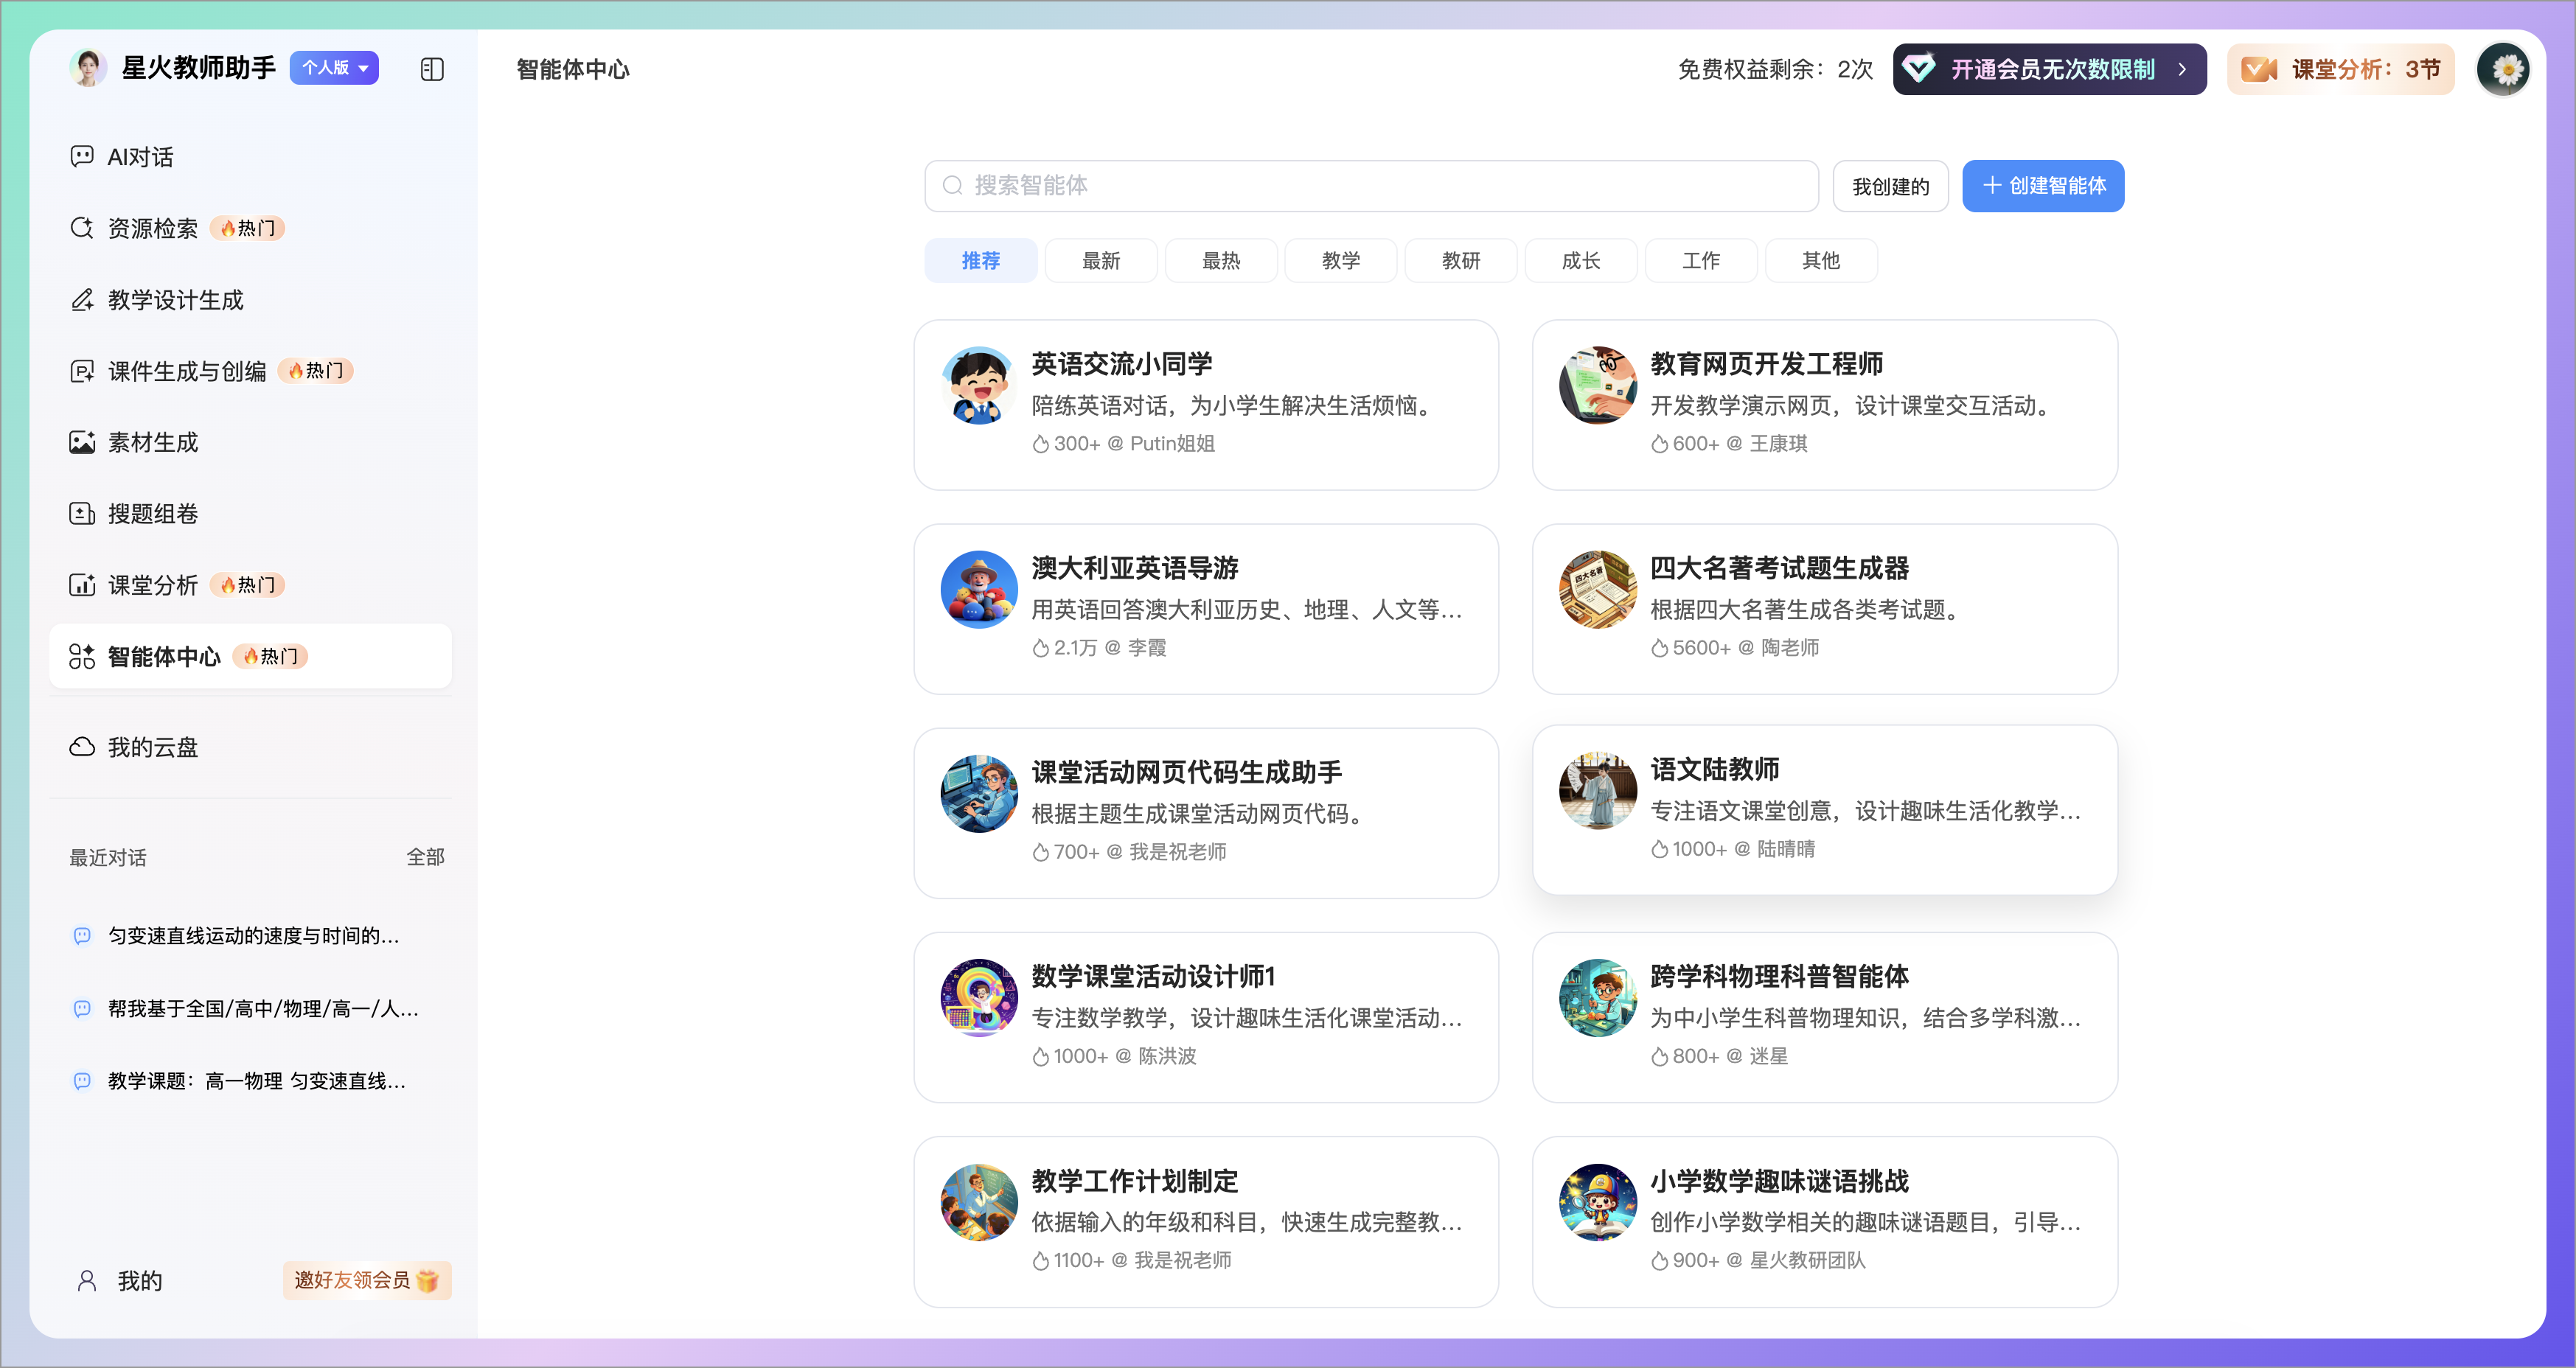This screenshot has width=2576, height=1368.
Task: Click the 教学设计生成 pencil icon
Action: click(82, 300)
